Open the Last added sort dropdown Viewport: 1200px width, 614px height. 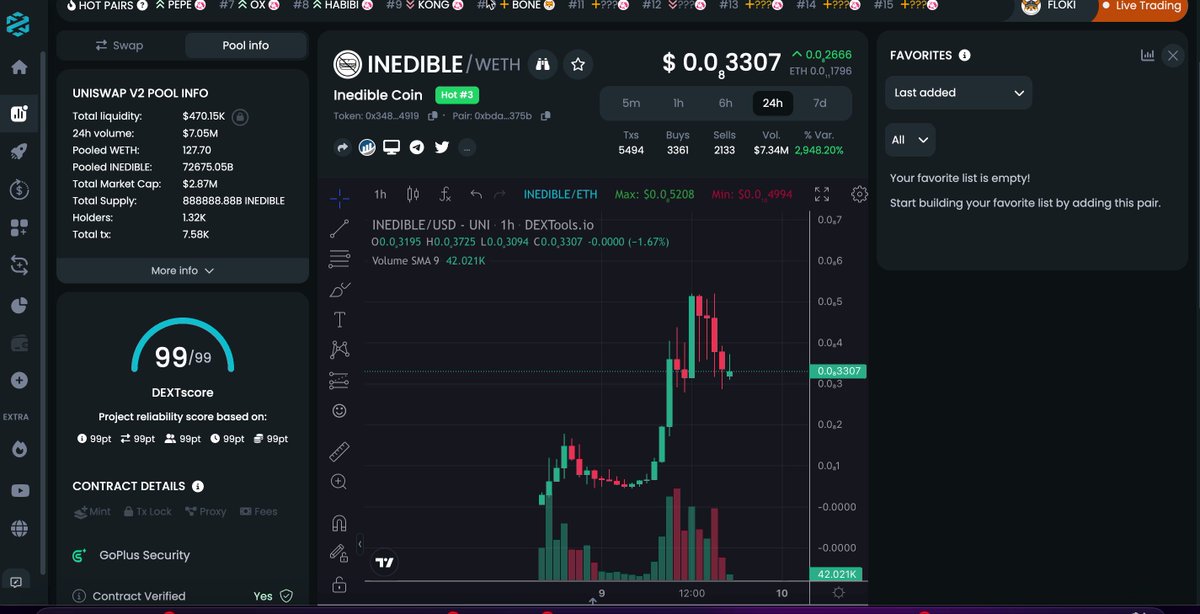point(959,93)
